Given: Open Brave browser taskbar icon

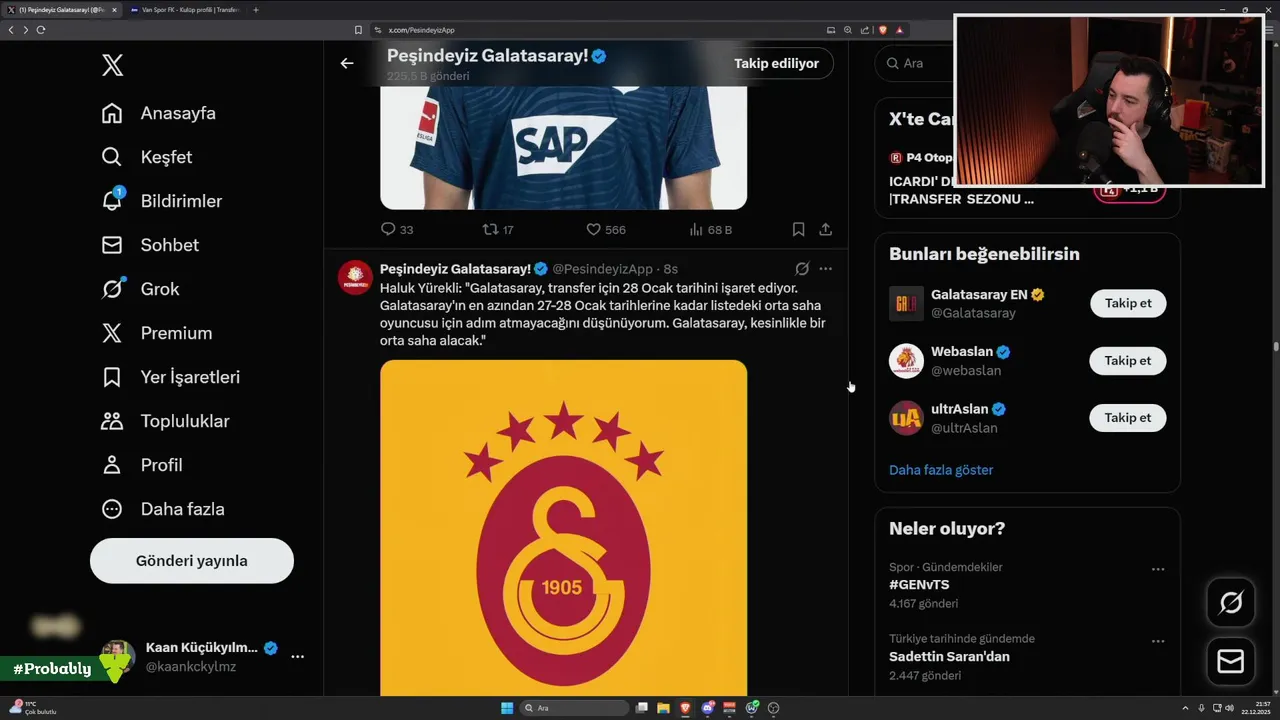Looking at the screenshot, I should (685, 708).
